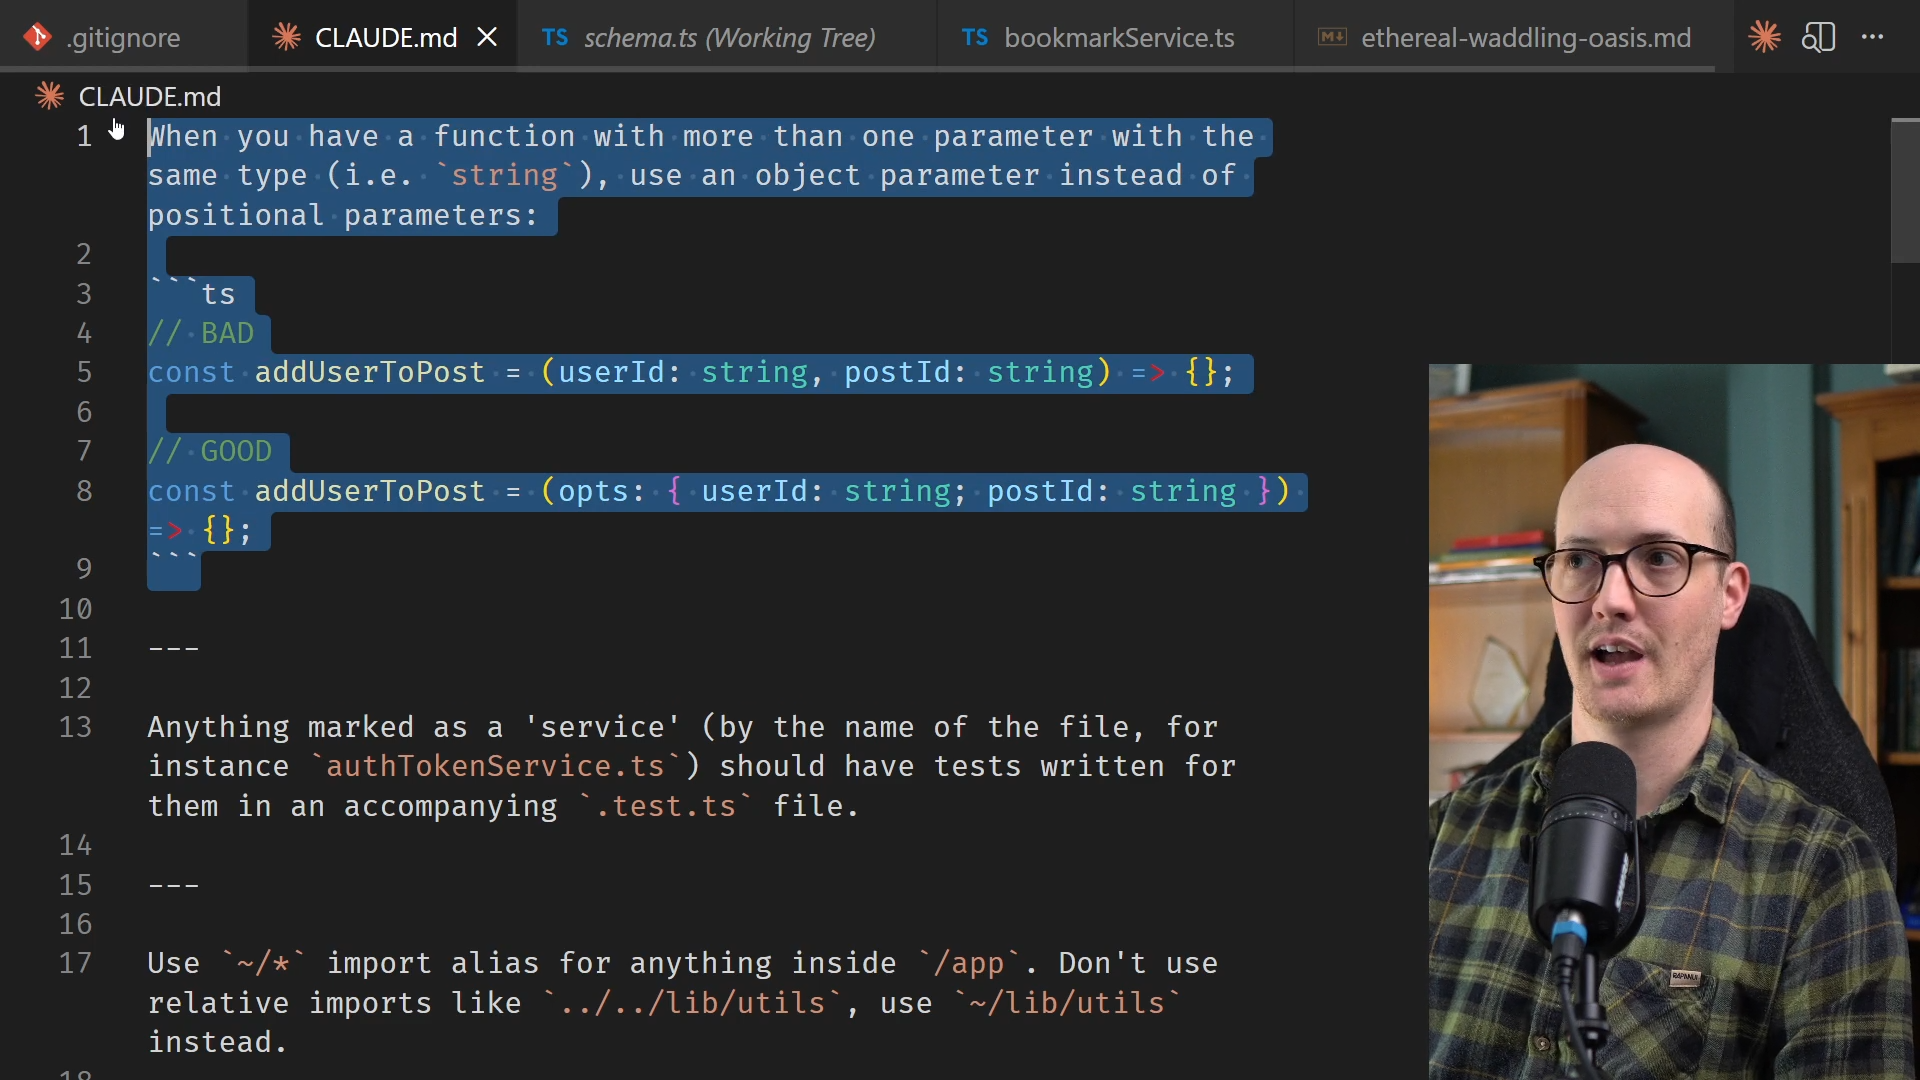
Task: Click the Claude icon in editor actions
Action: 1765,37
